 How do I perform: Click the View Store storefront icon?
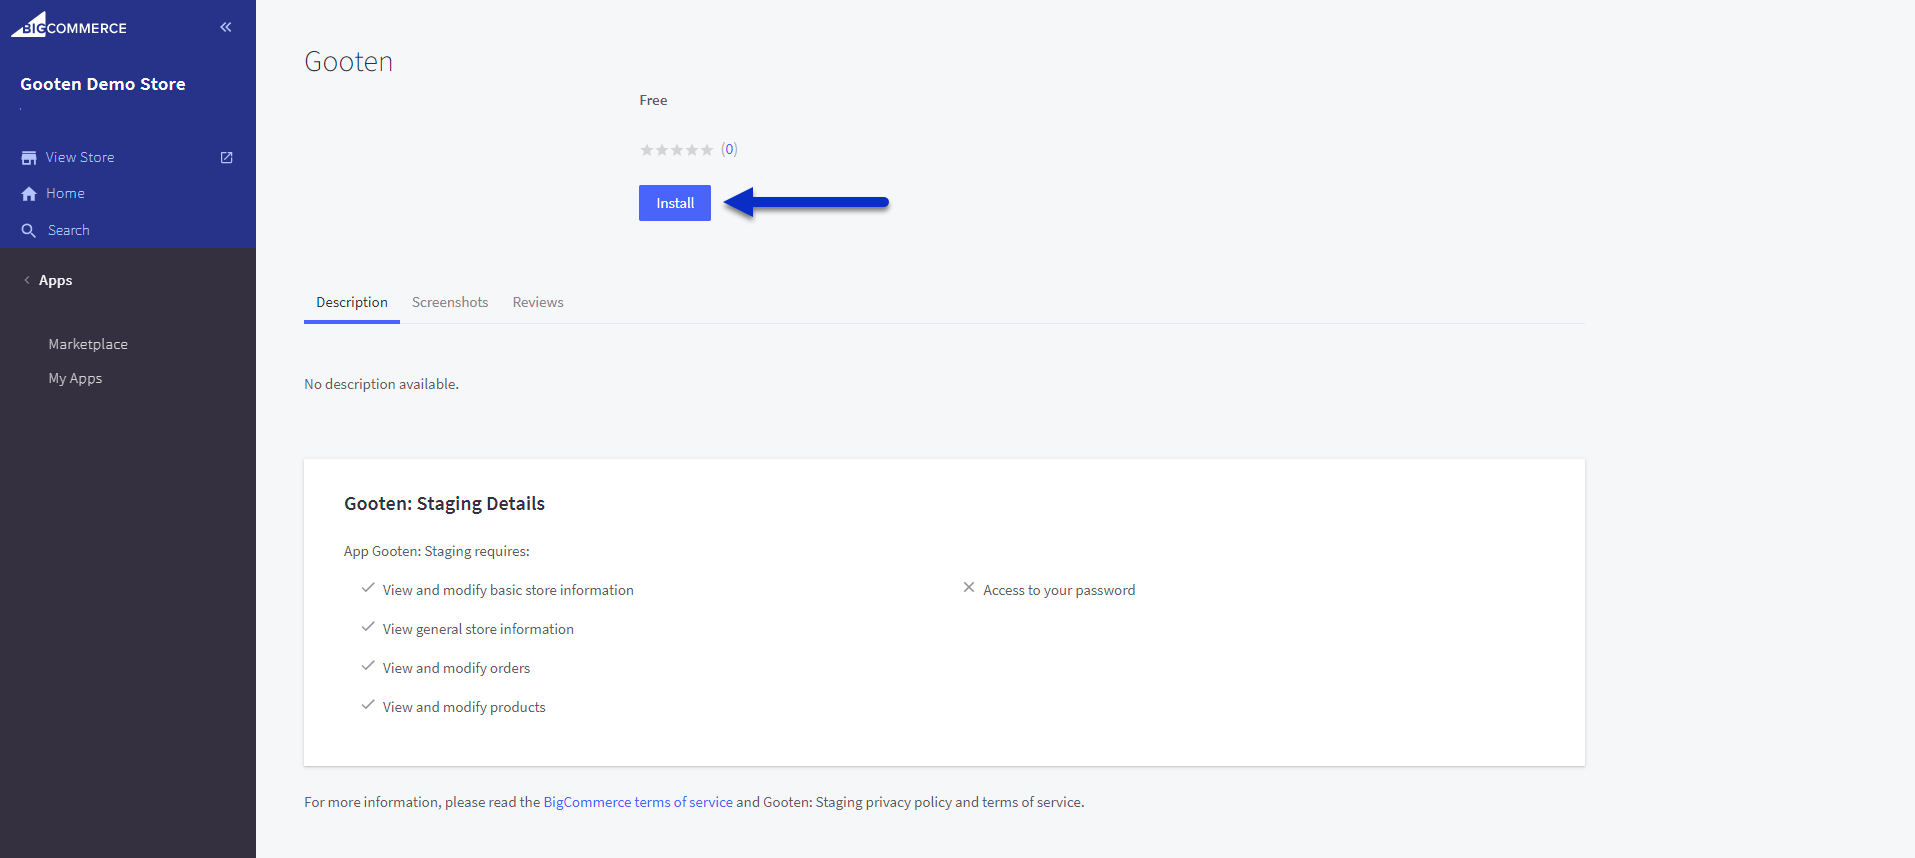tap(29, 158)
